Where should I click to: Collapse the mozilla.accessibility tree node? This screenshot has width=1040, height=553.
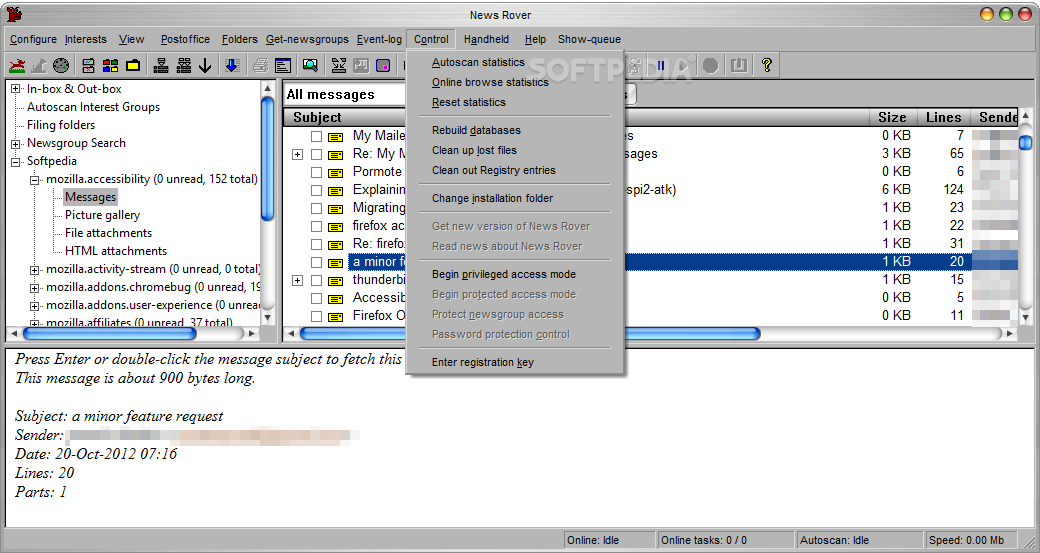34,180
